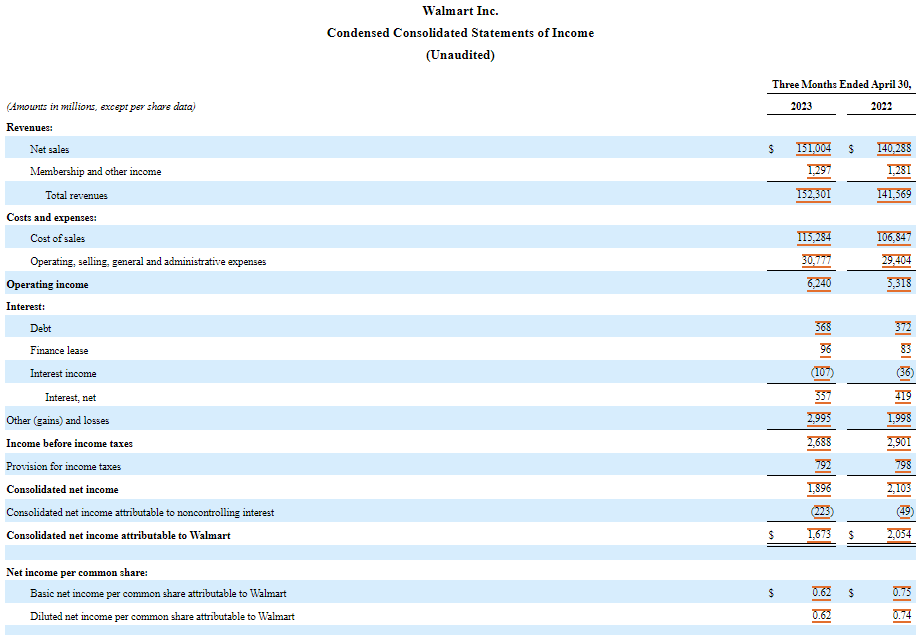Click 'Provision for income taxes' label
Screen dimensions: 922x635
[x=64, y=466]
